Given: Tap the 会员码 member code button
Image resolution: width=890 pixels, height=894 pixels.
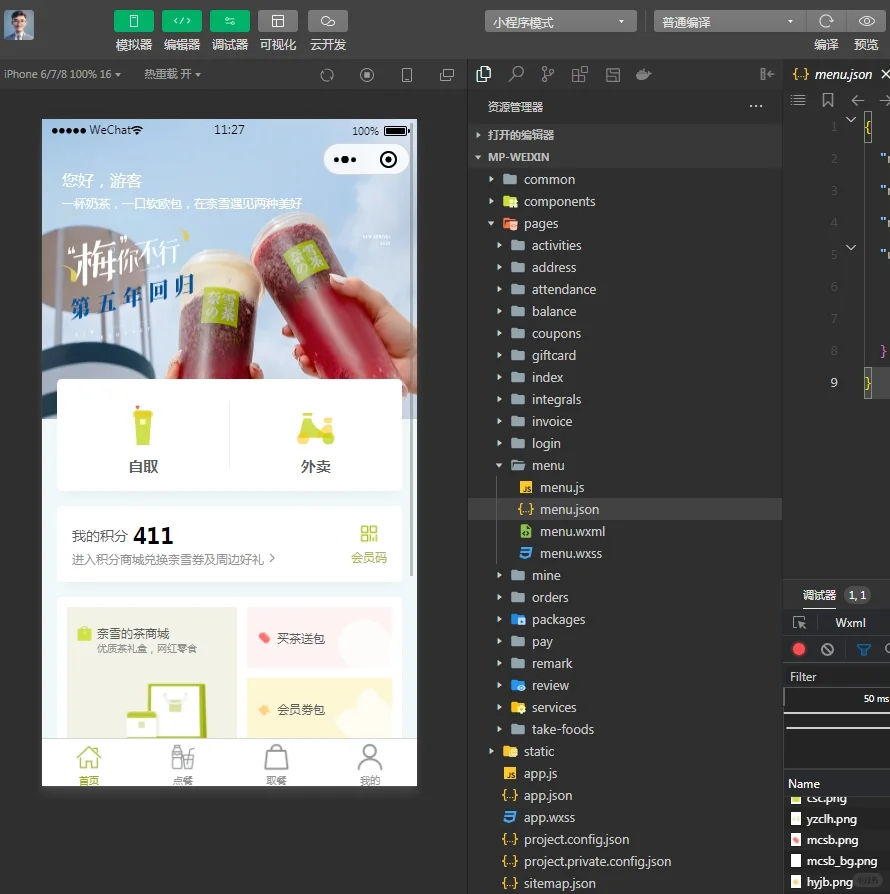Looking at the screenshot, I should [369, 544].
